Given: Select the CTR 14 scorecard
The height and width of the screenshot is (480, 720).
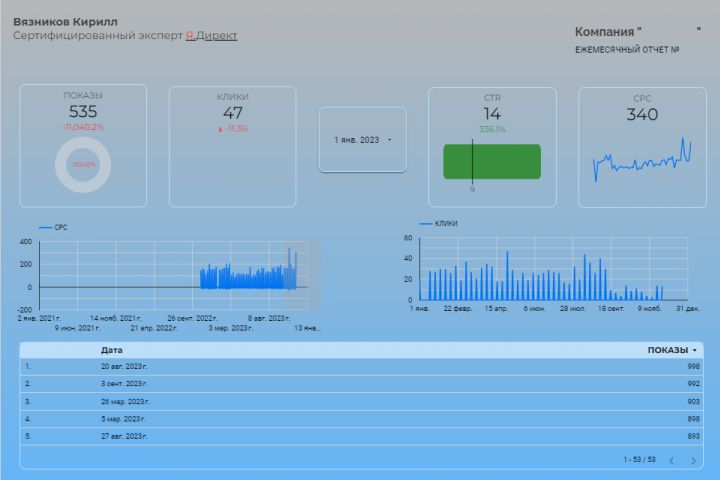Looking at the screenshot, I should [492, 147].
